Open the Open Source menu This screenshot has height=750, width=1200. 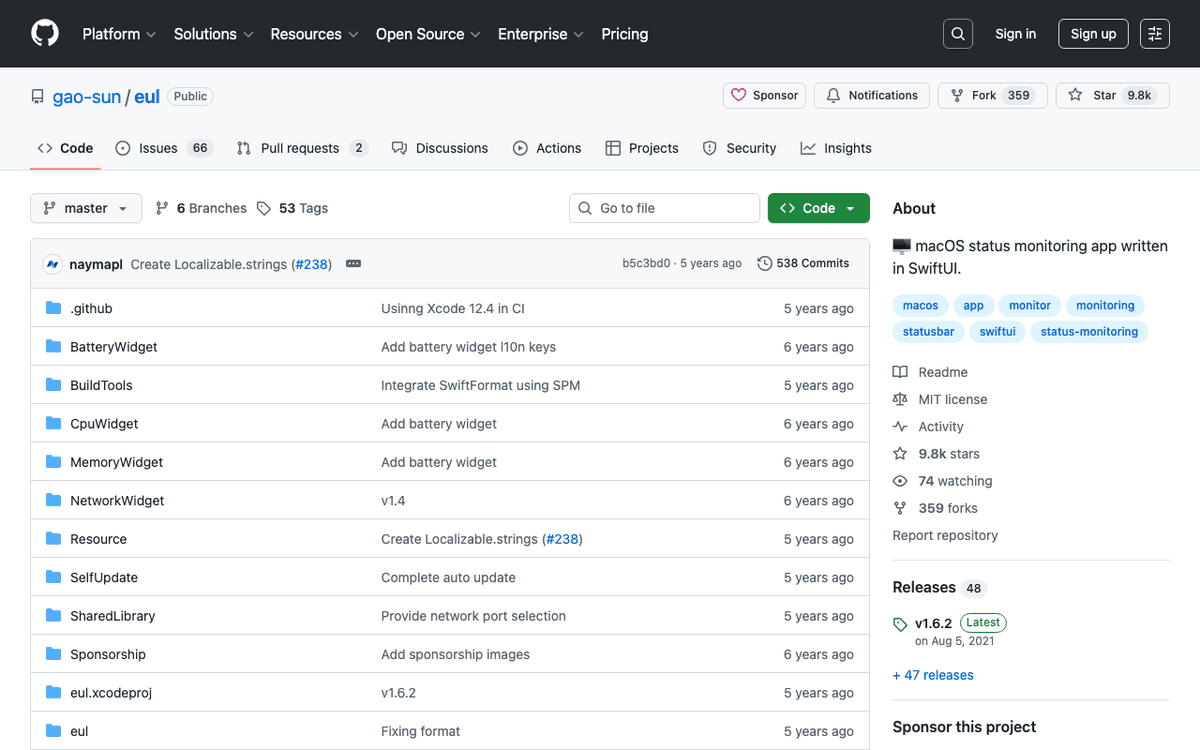click(x=427, y=33)
